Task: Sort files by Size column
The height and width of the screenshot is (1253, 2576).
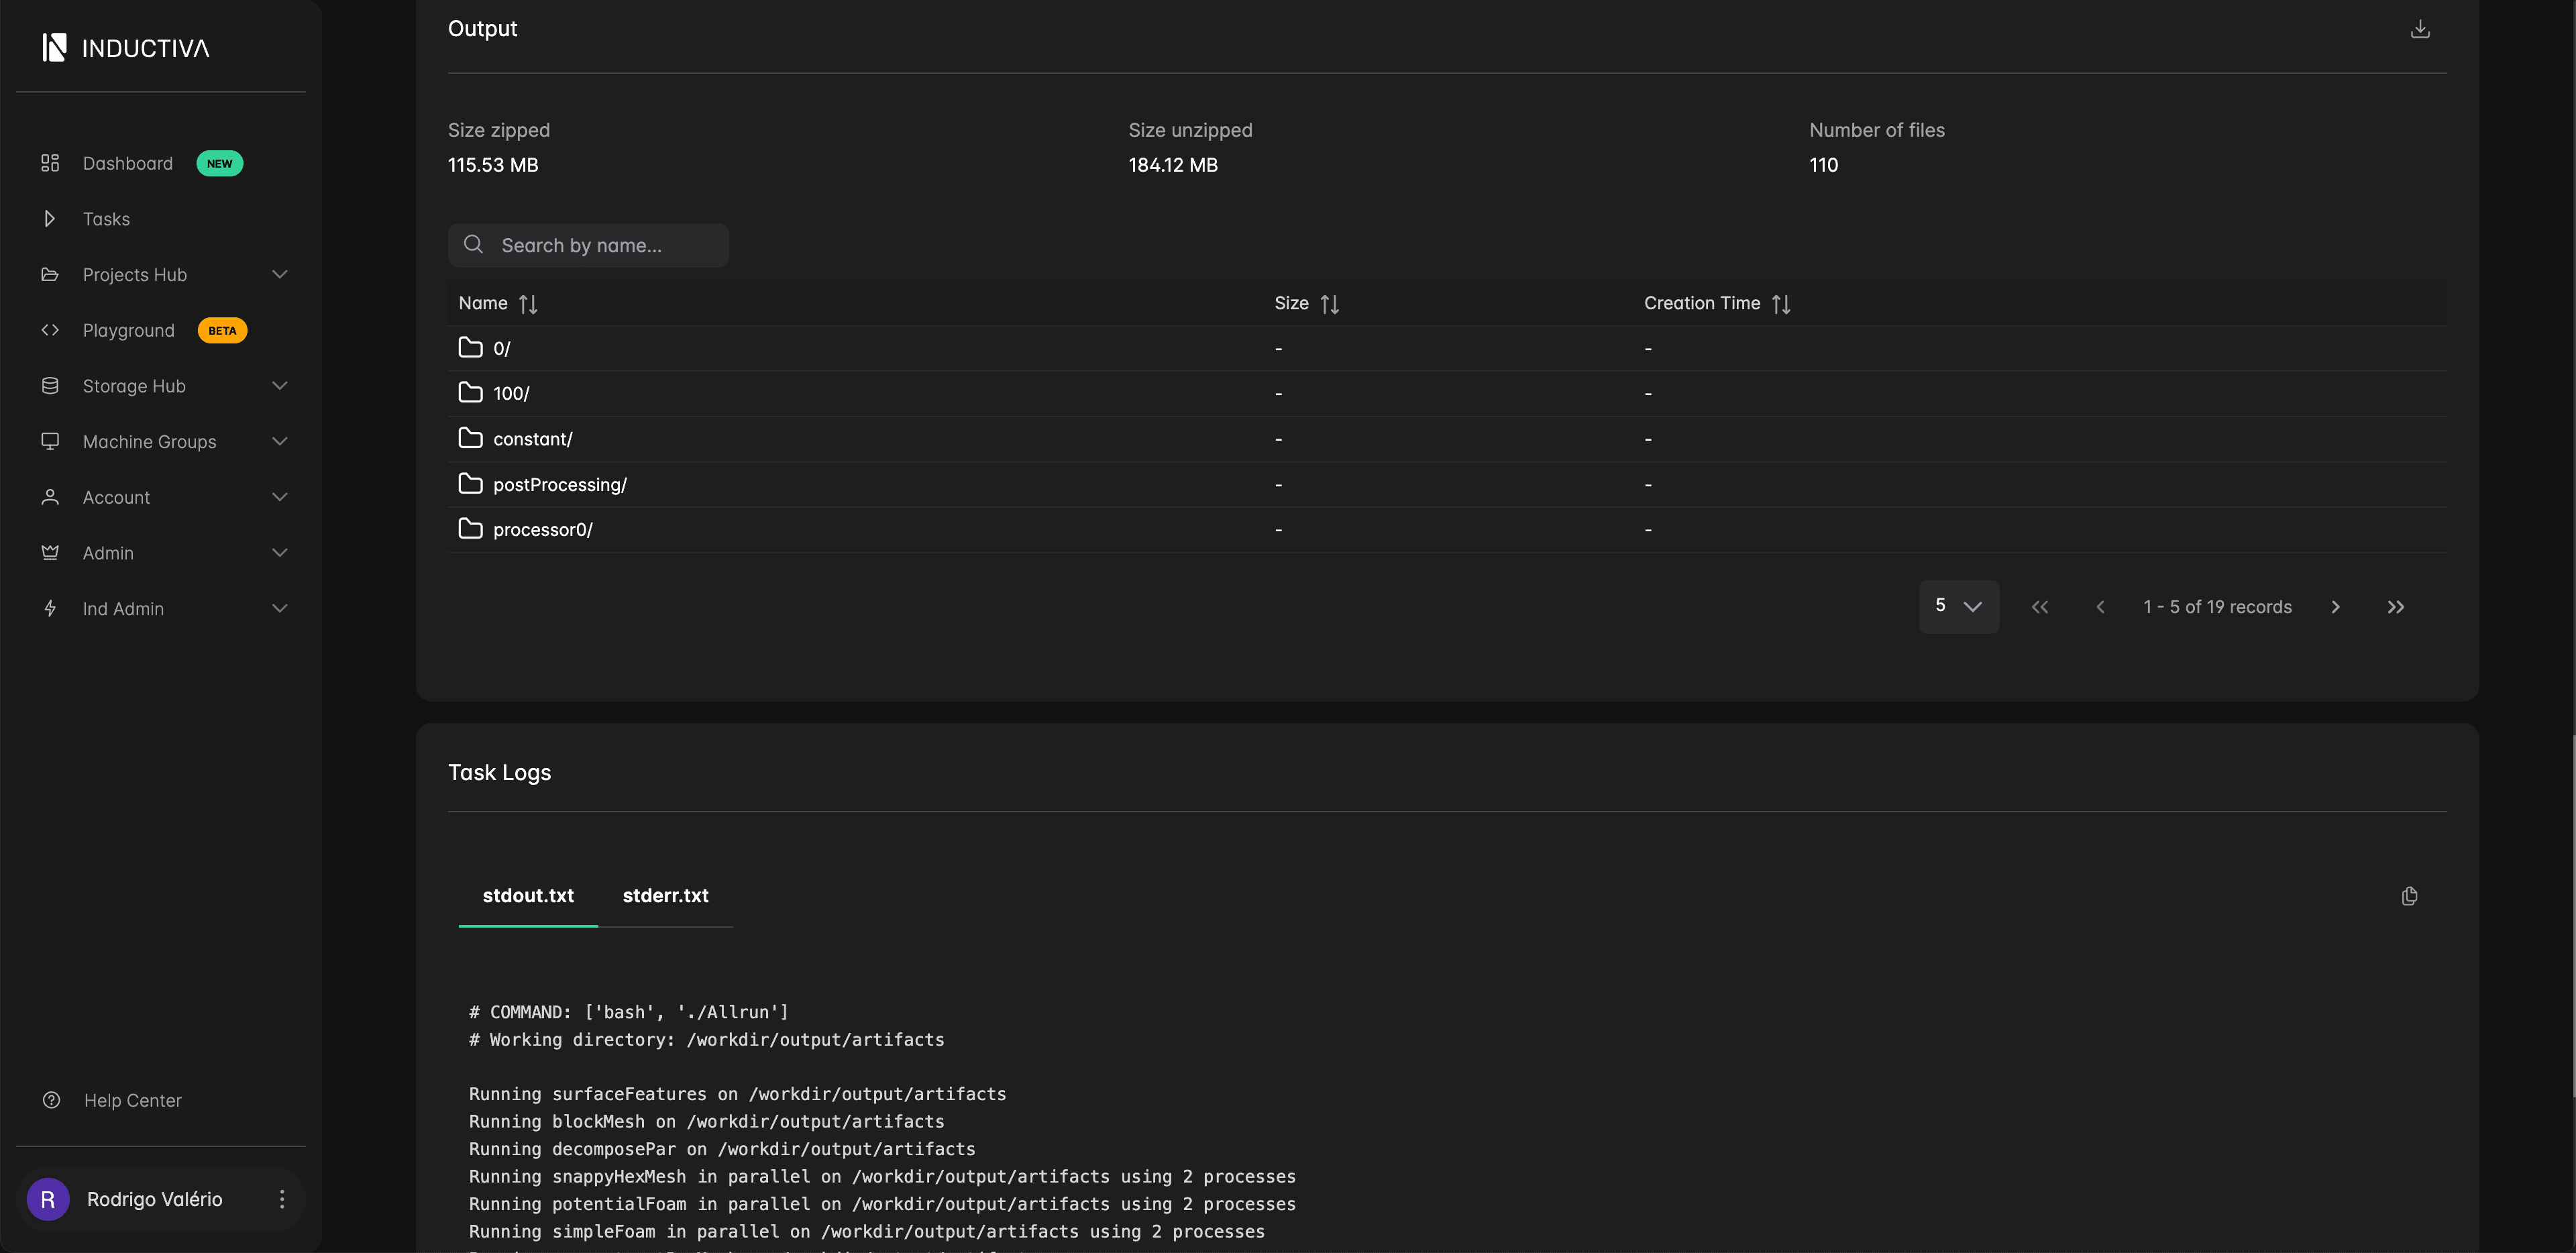Action: tap(1329, 304)
